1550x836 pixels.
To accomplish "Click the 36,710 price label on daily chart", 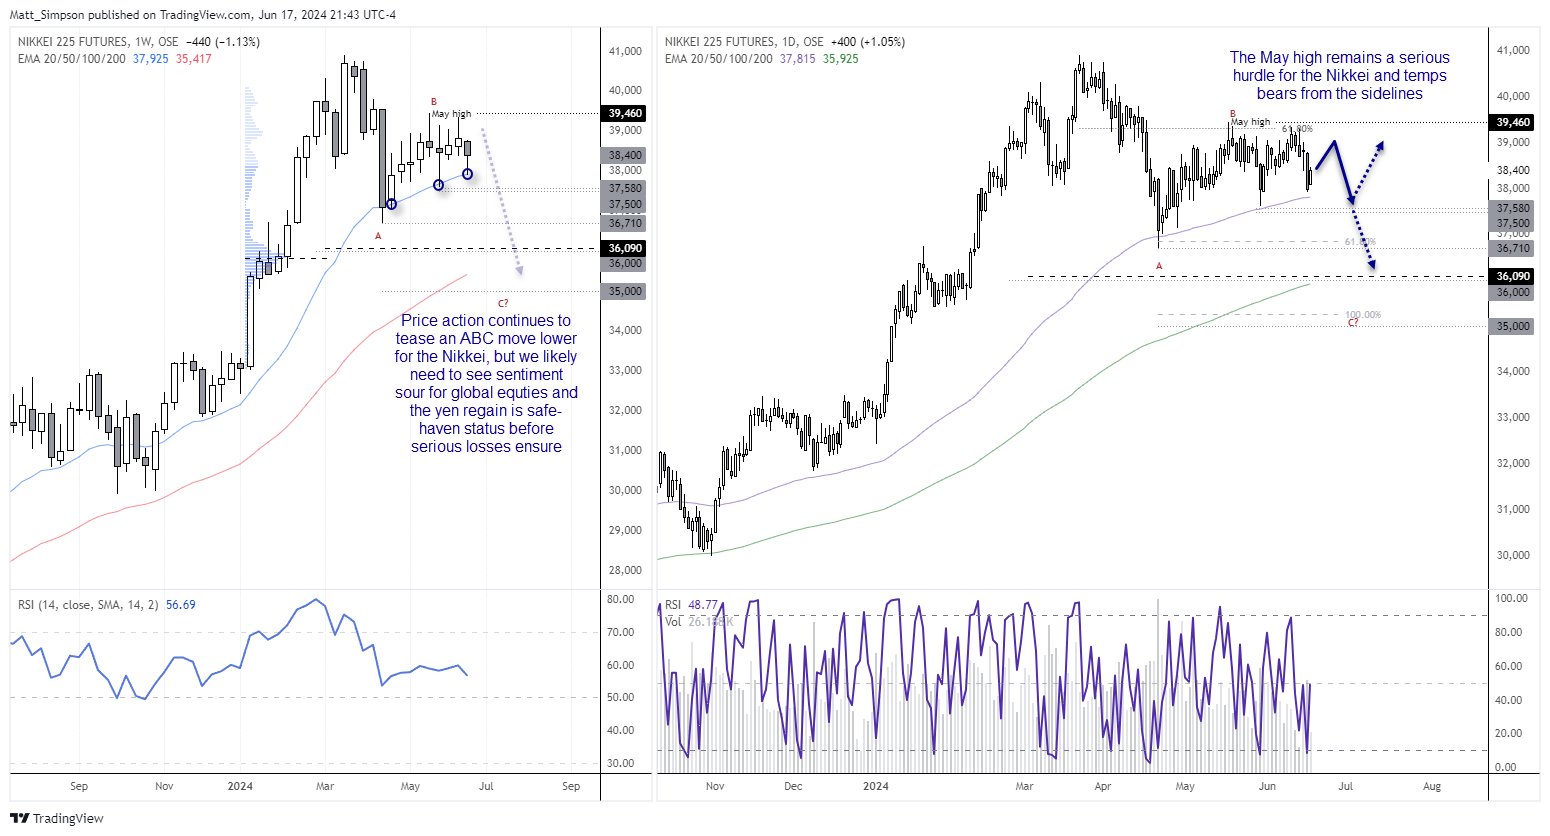I will (1513, 248).
